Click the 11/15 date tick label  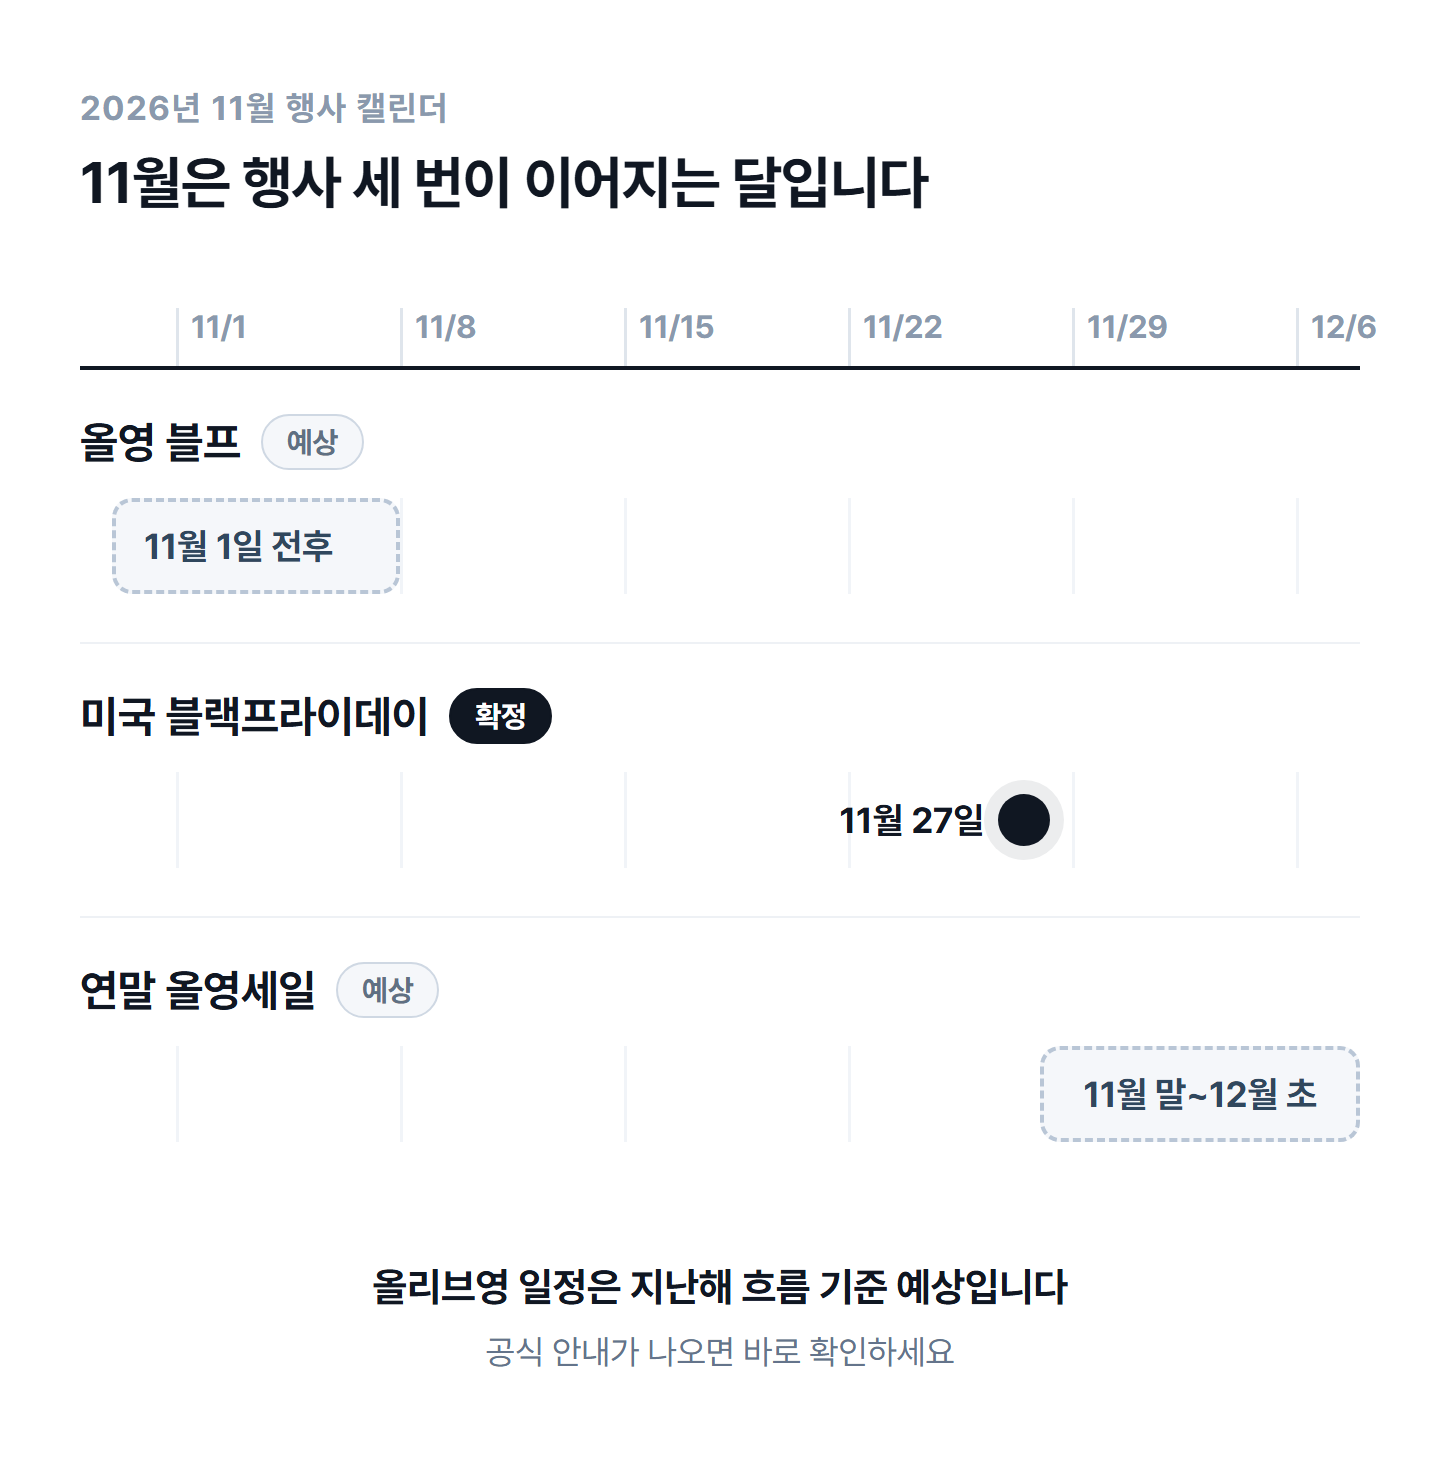click(676, 327)
